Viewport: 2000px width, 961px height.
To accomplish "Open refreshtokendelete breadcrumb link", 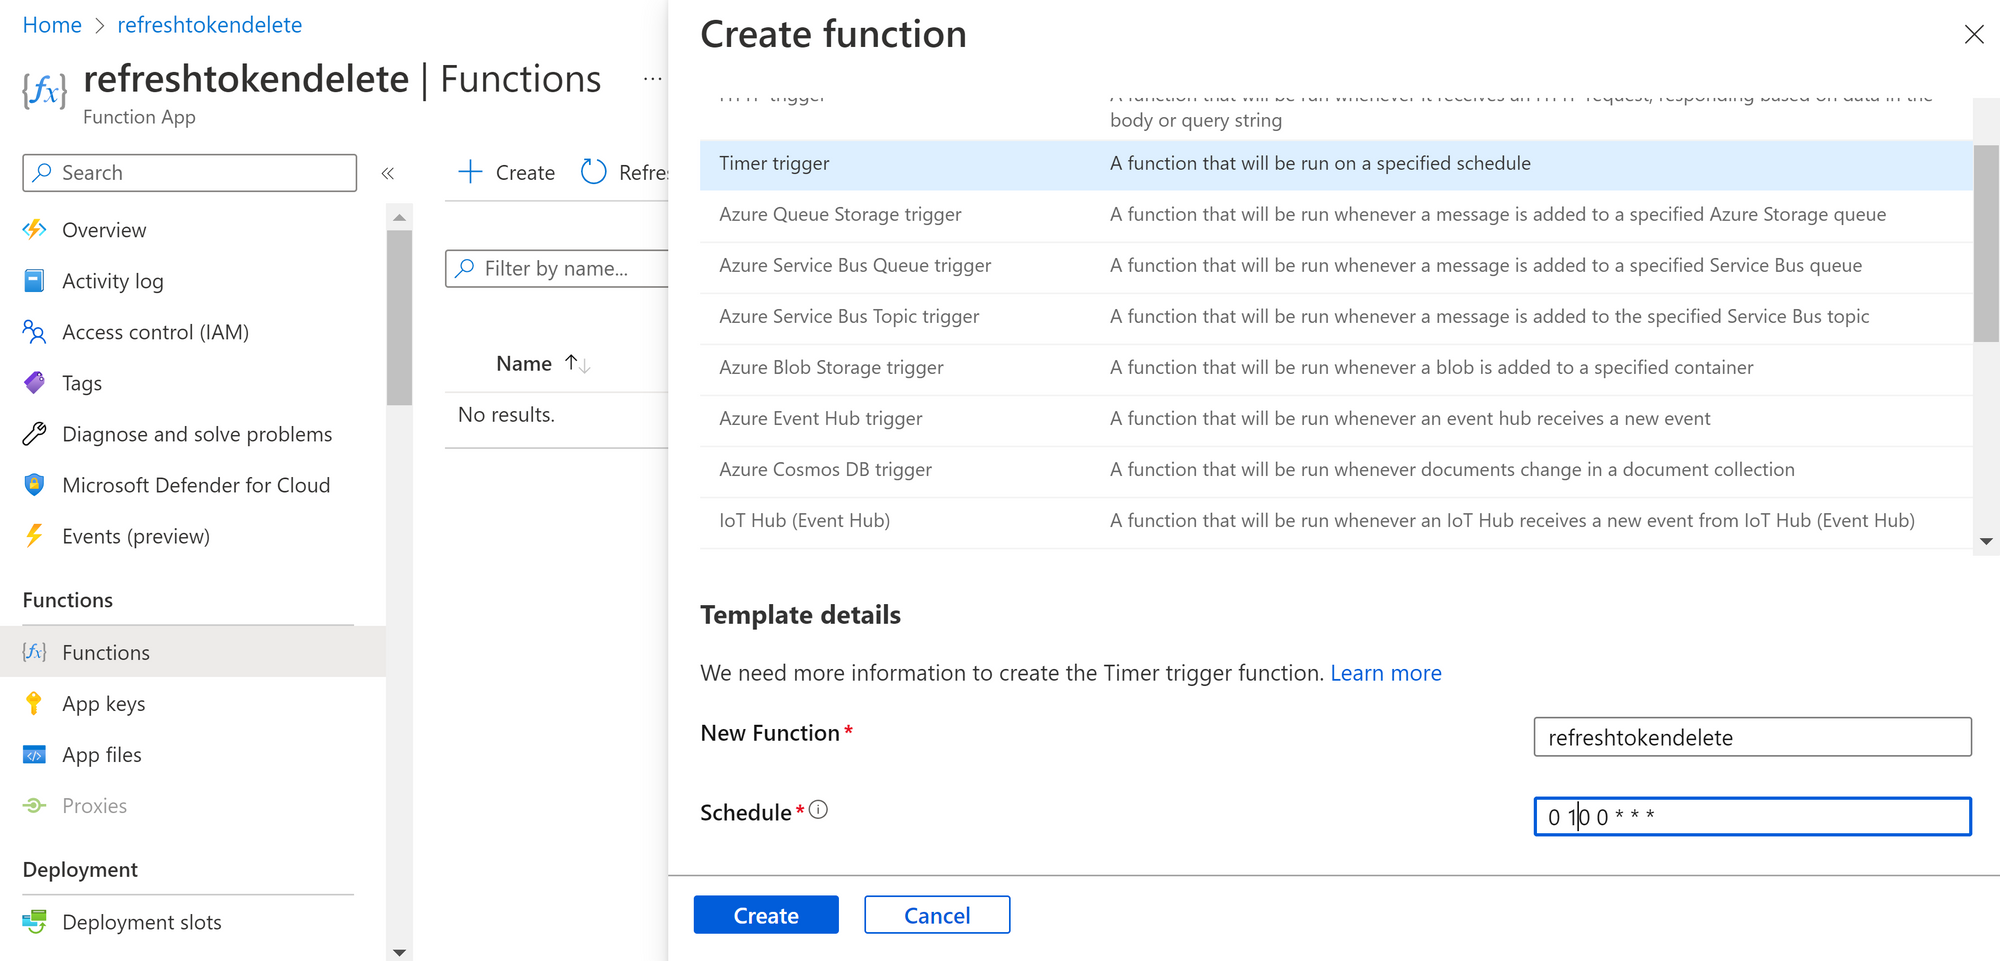I will pos(209,24).
